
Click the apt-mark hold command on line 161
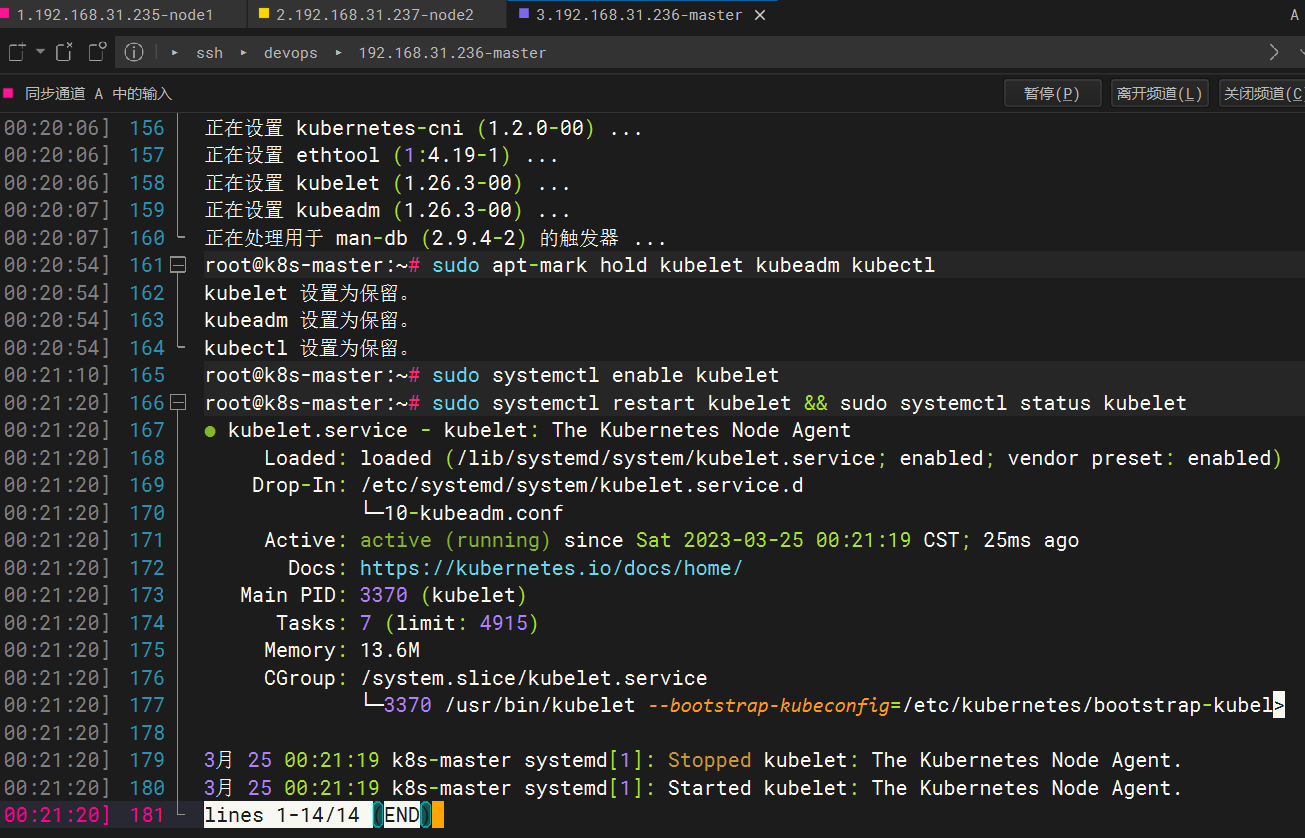(x=684, y=265)
